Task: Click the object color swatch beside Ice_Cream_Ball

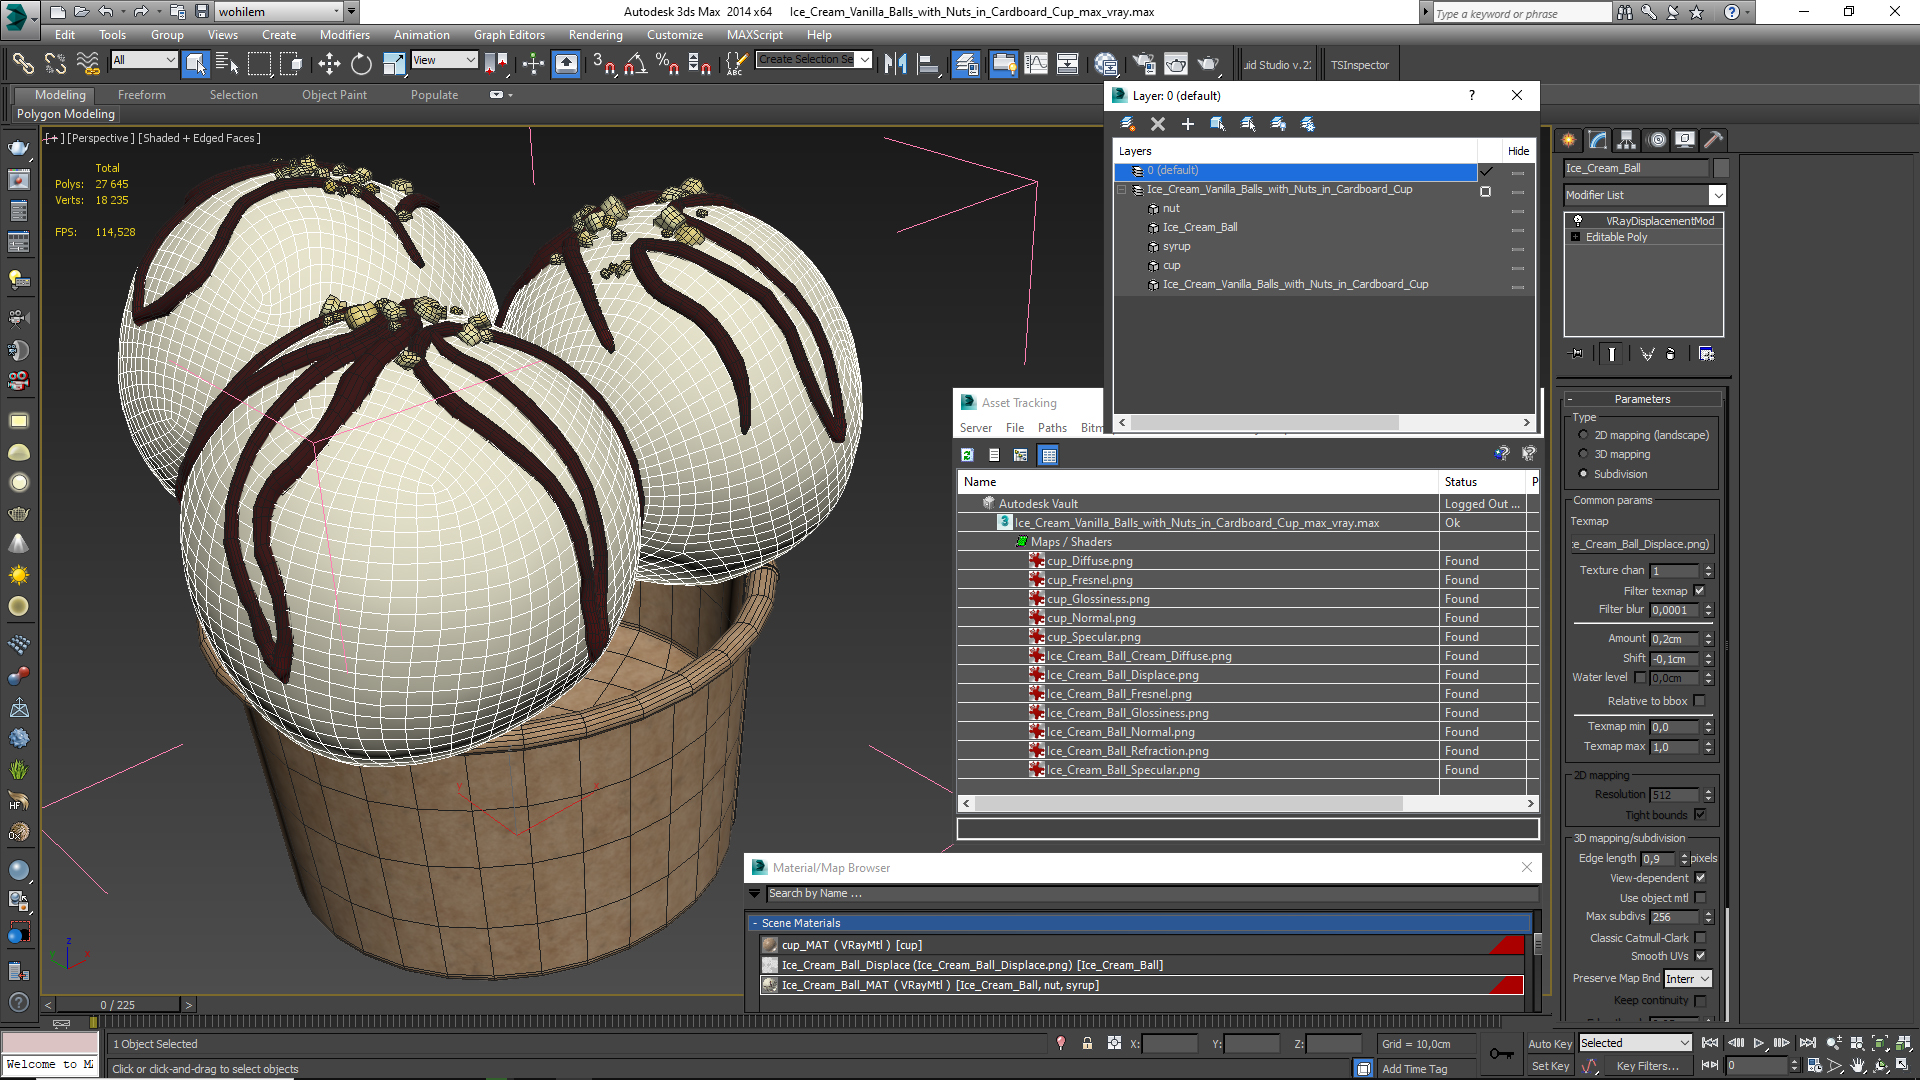Action: [1721, 168]
